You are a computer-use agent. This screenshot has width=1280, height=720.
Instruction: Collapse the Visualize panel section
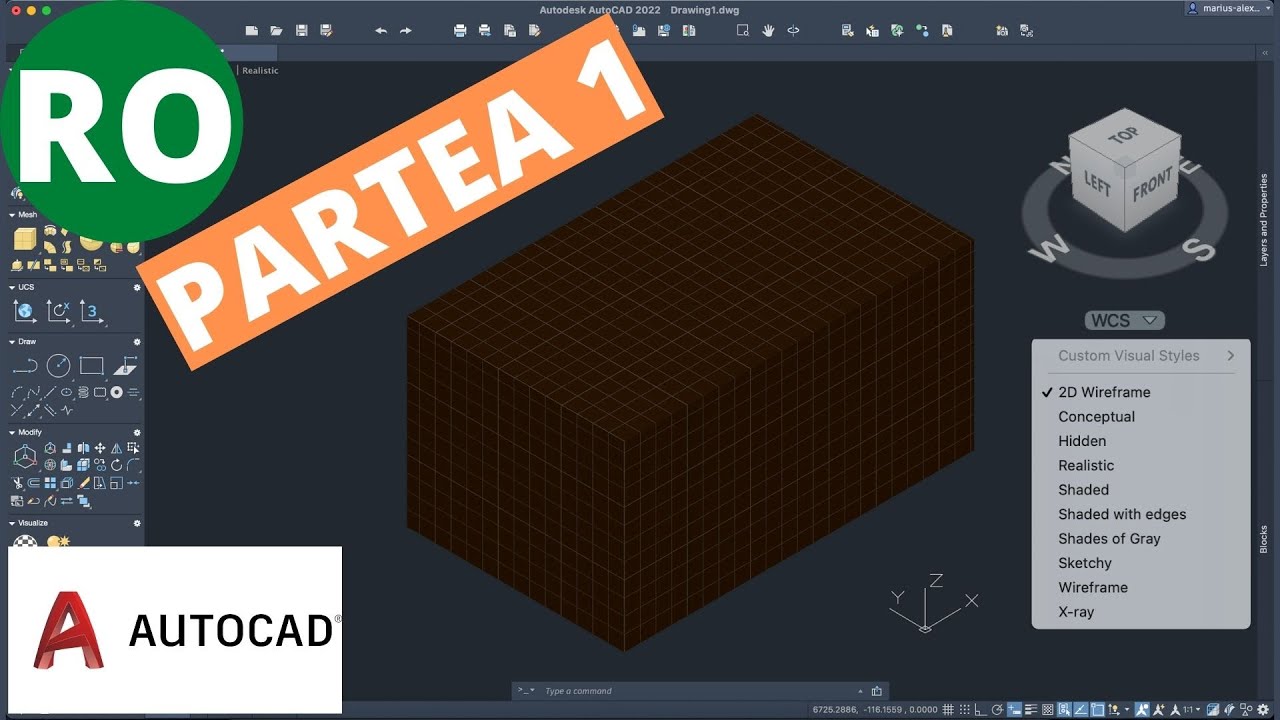tap(12, 523)
